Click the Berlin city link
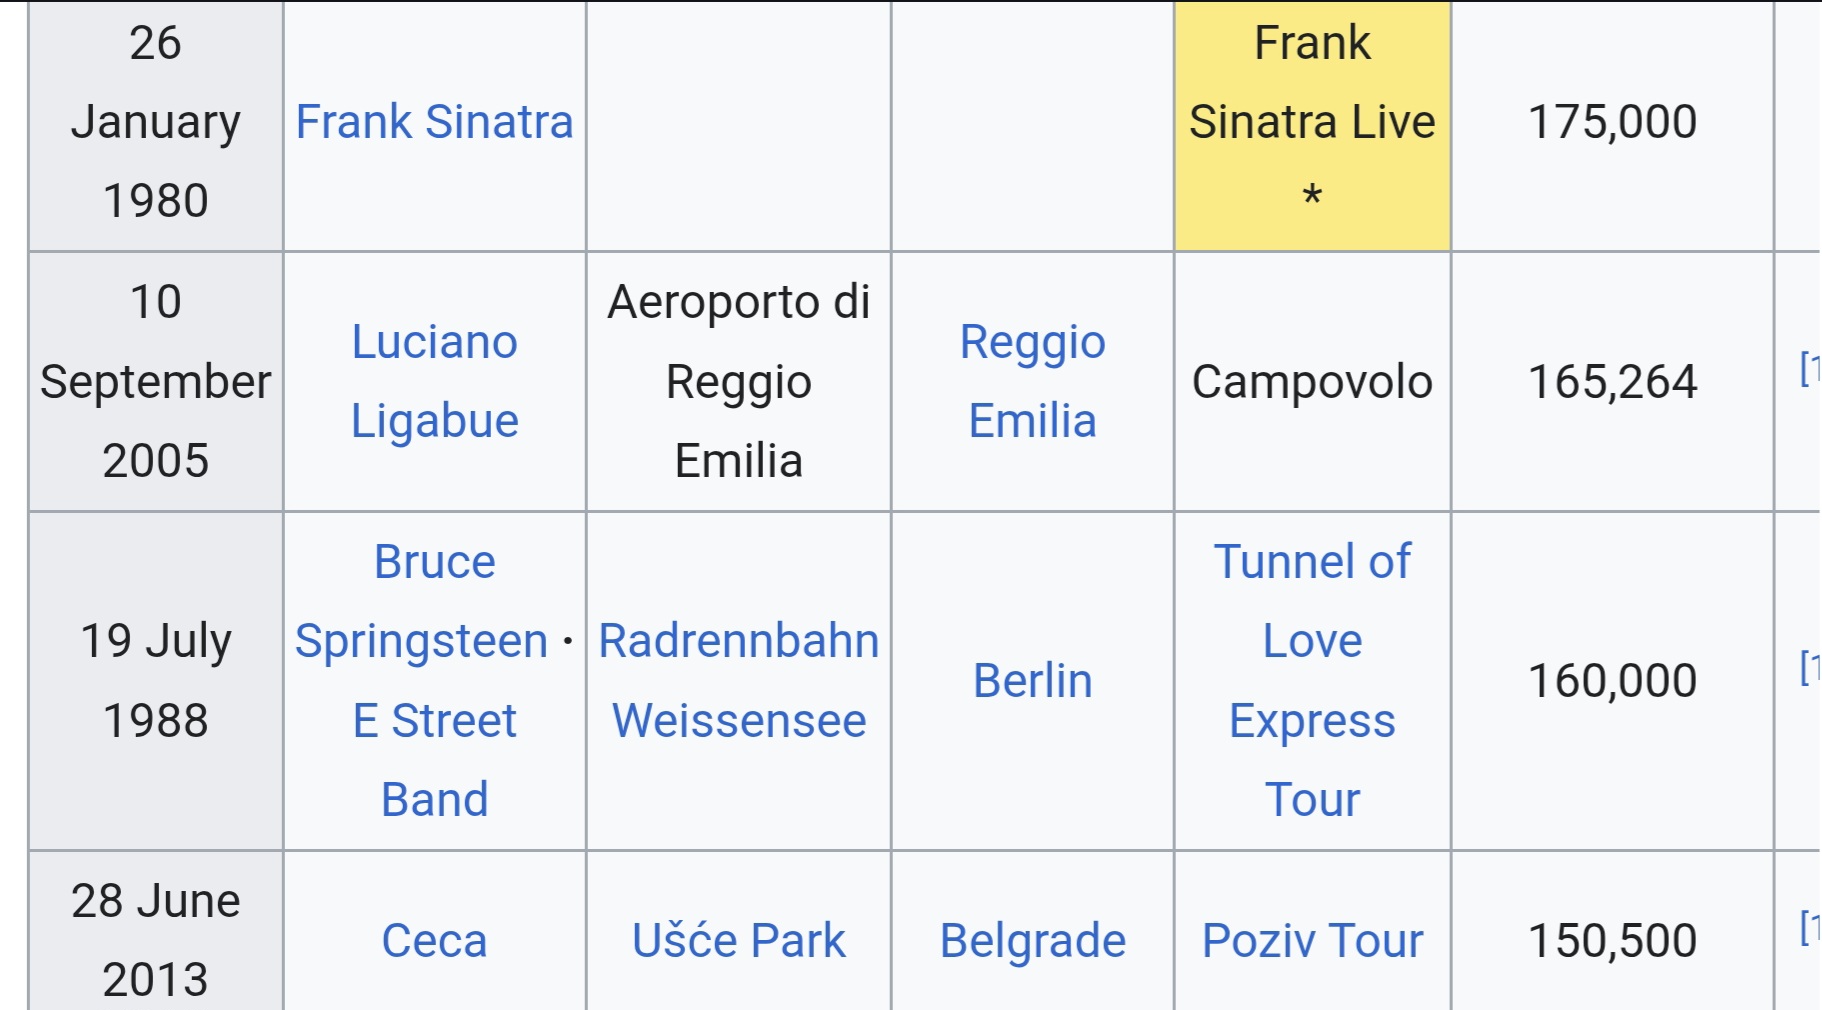The width and height of the screenshot is (1822, 1010). tap(1032, 681)
